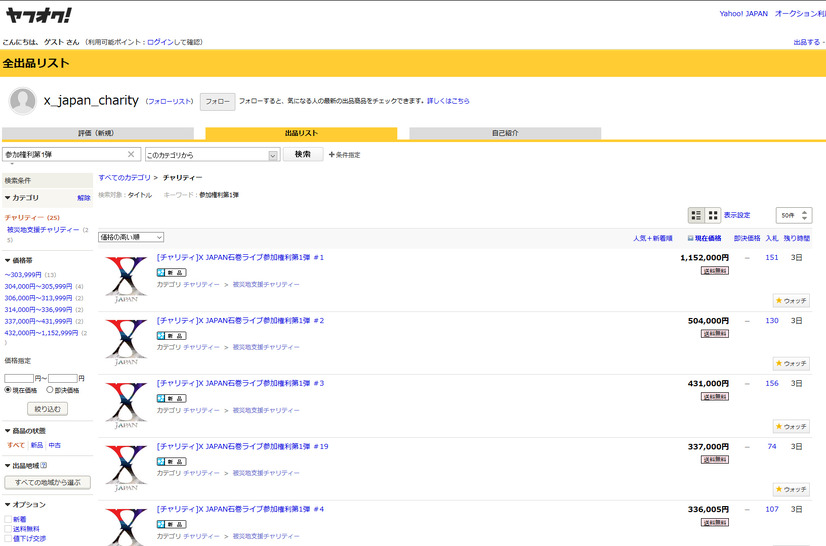Image resolution: width=826 pixels, height=546 pixels.
Task: Enable the 新着 option checkbox
Action: coord(8,519)
